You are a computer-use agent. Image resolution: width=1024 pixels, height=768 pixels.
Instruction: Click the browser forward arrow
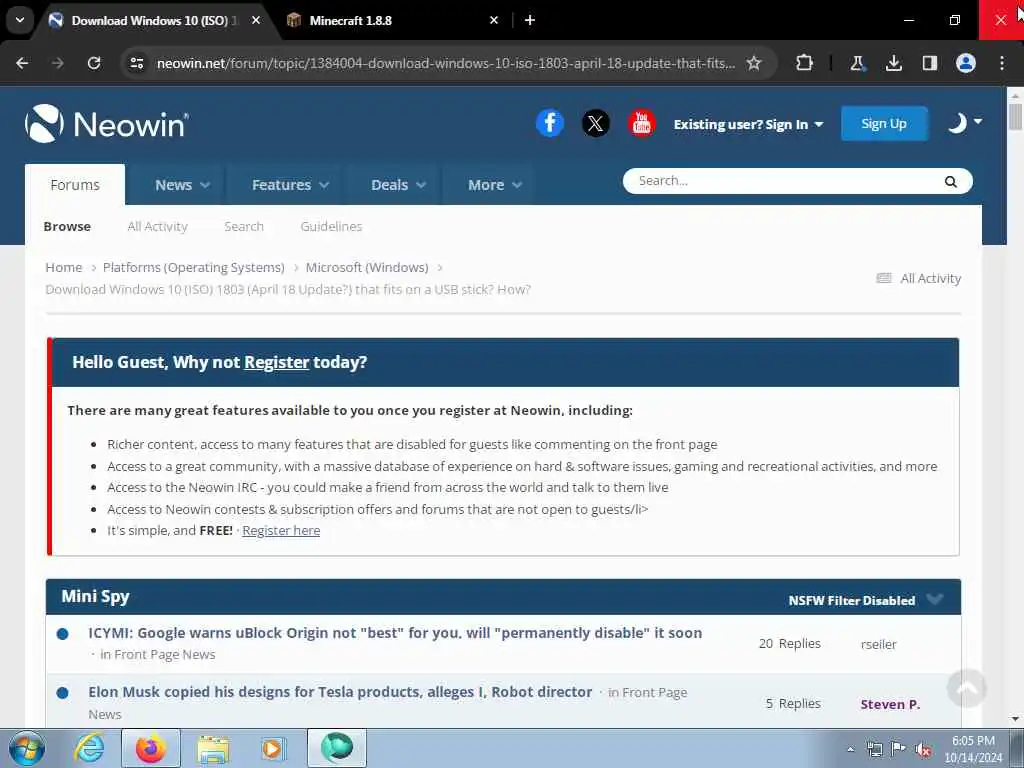(57, 63)
